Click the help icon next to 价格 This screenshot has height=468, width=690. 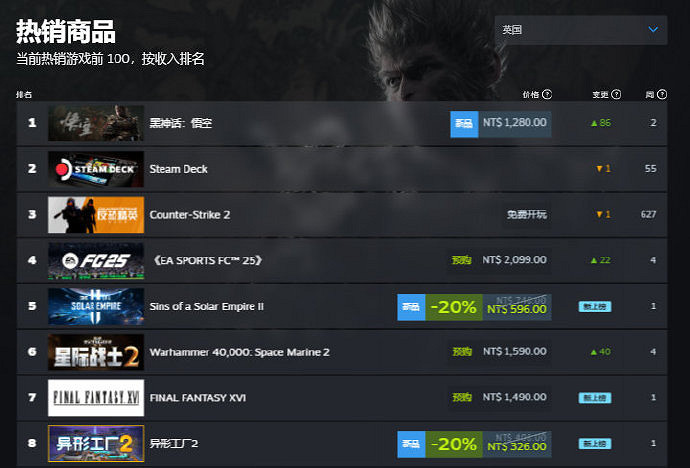[x=547, y=94]
